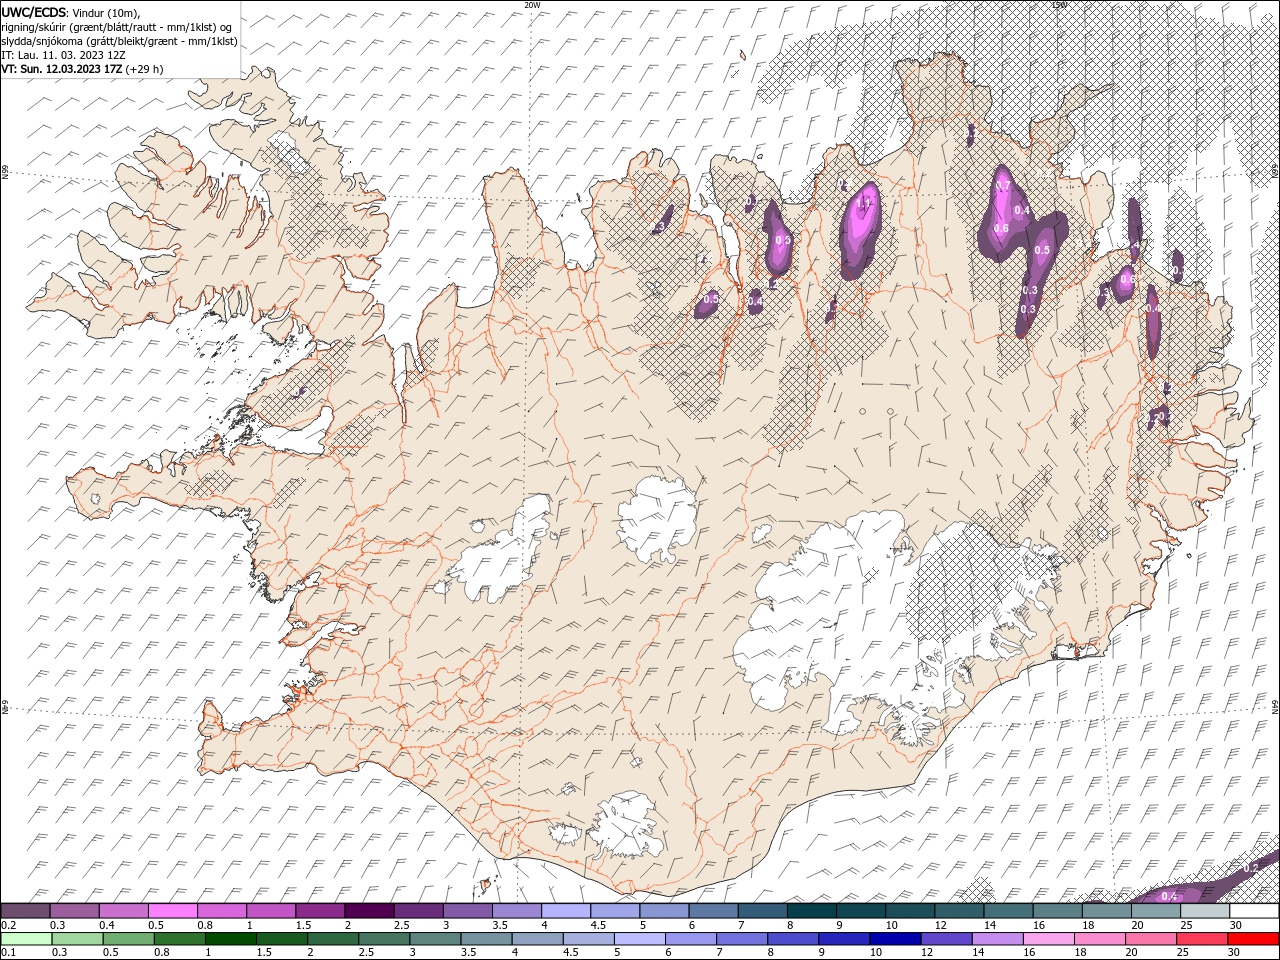Click the rain row swatch labeled 0.8

tap(179, 939)
